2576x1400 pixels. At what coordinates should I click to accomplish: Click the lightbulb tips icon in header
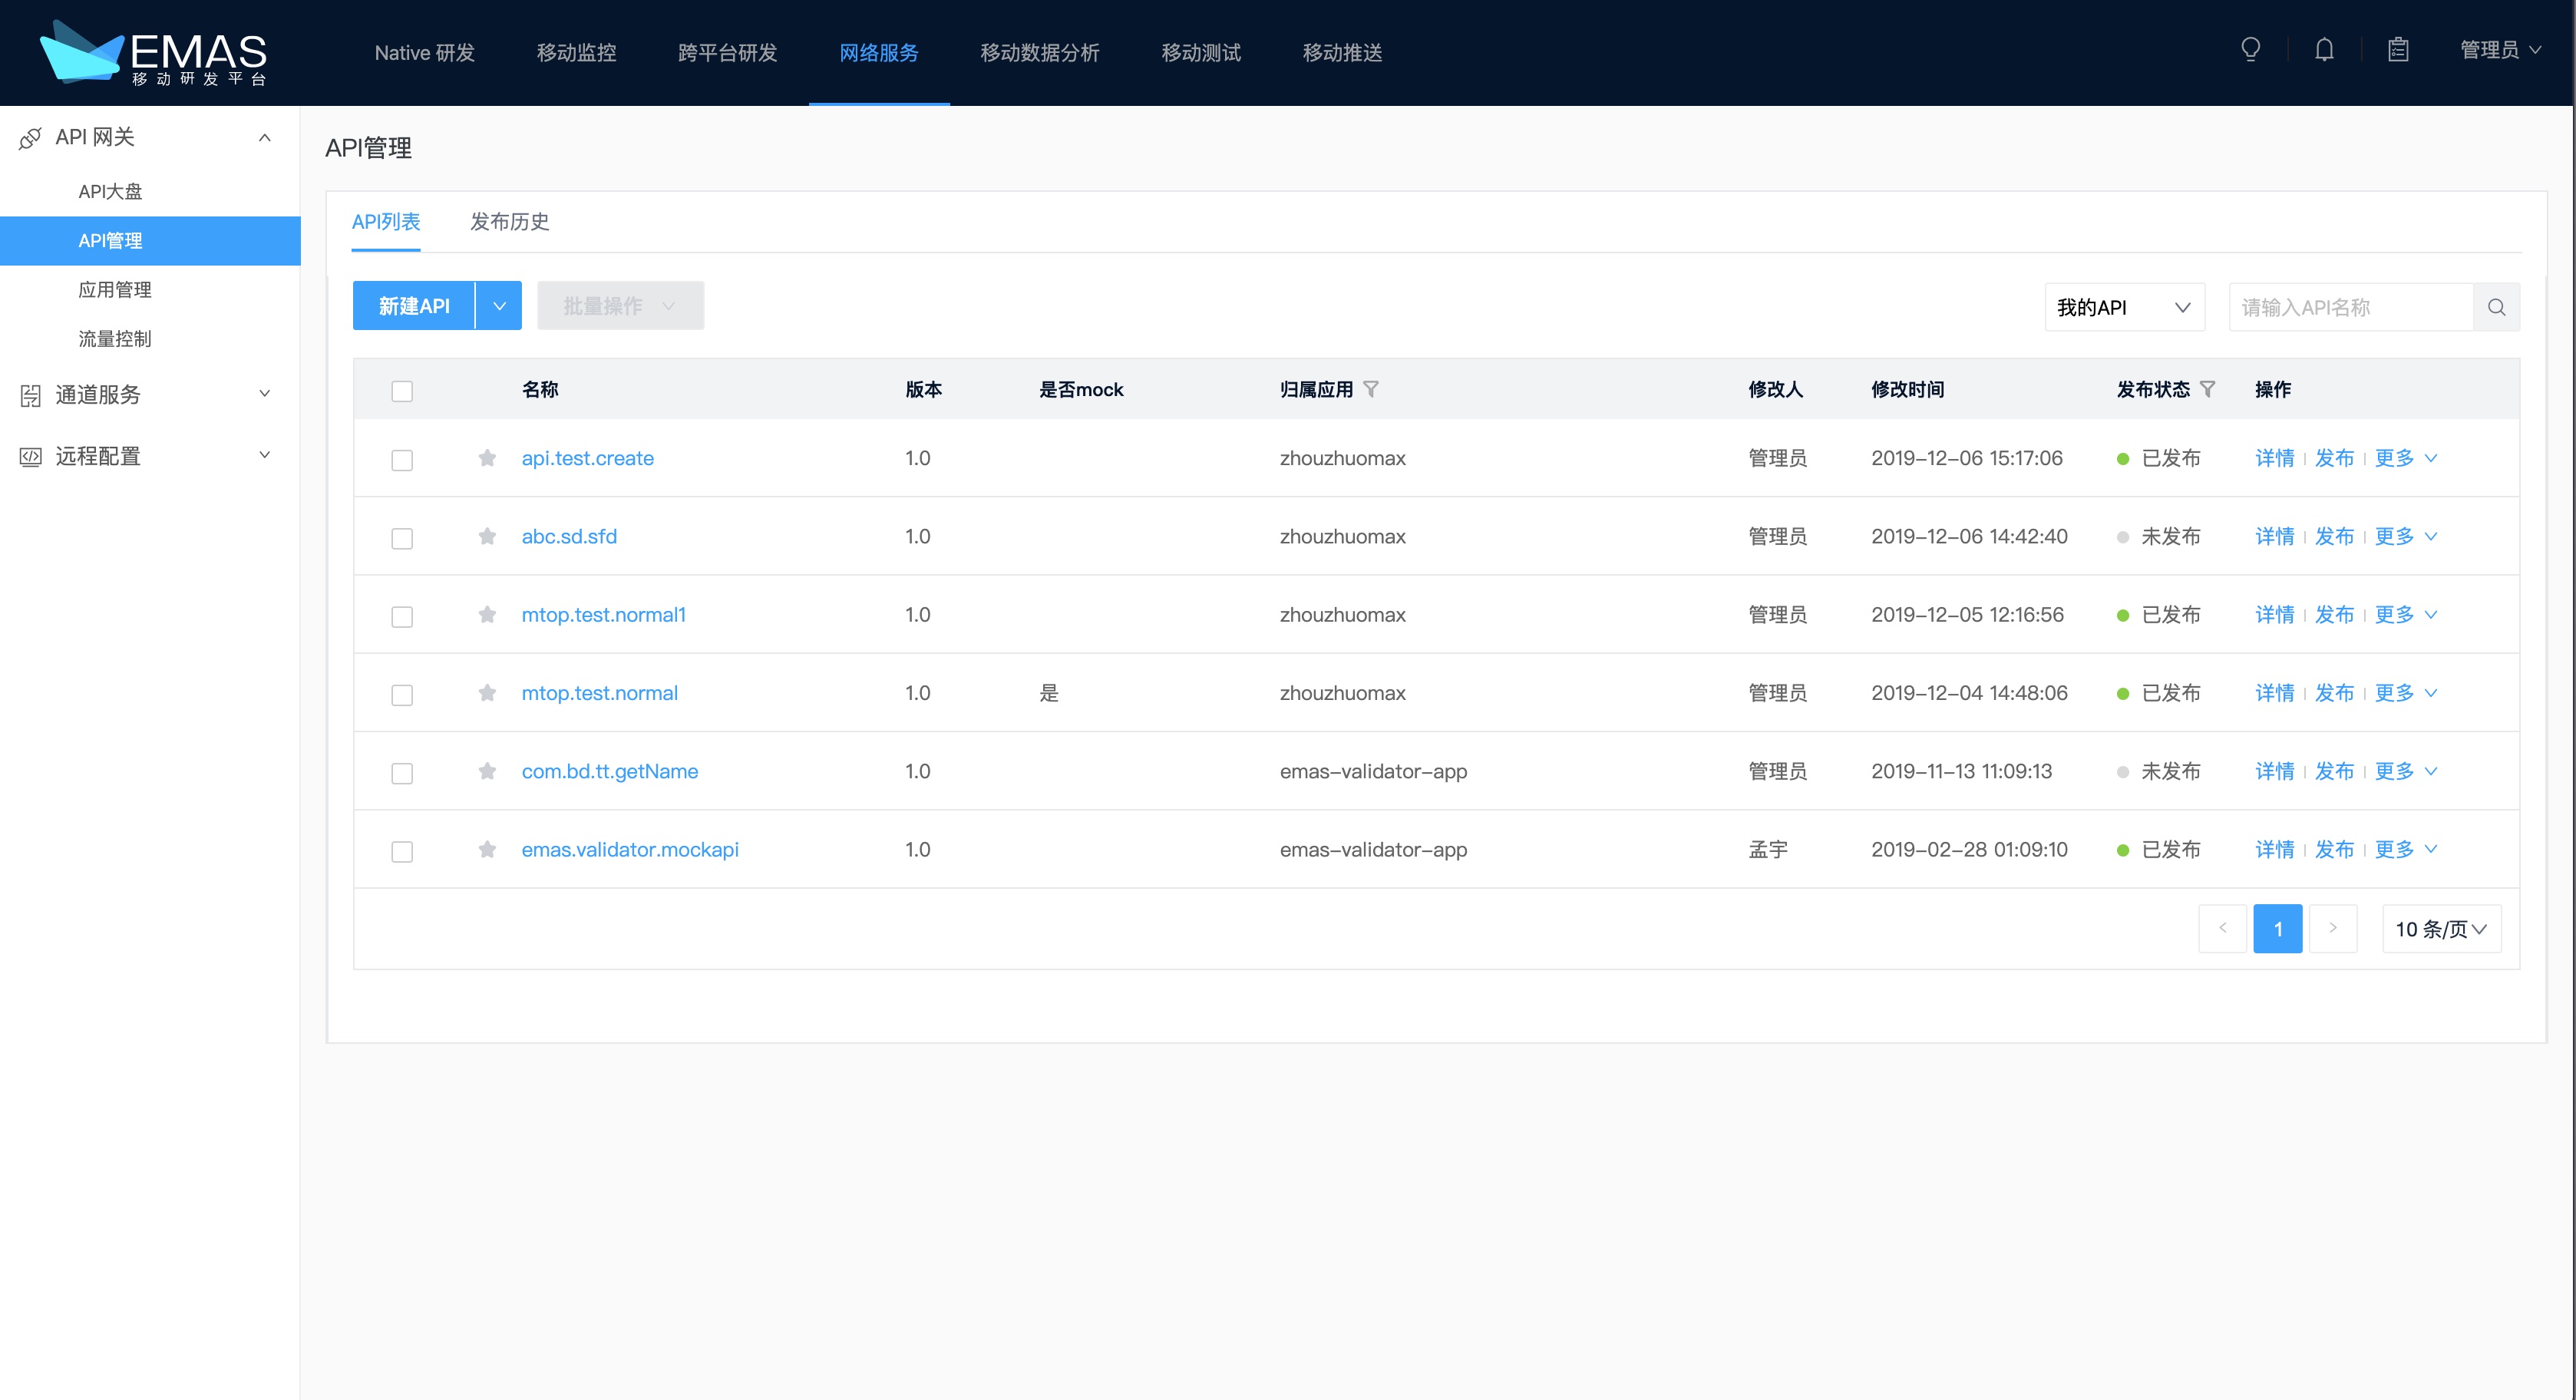[x=2250, y=50]
